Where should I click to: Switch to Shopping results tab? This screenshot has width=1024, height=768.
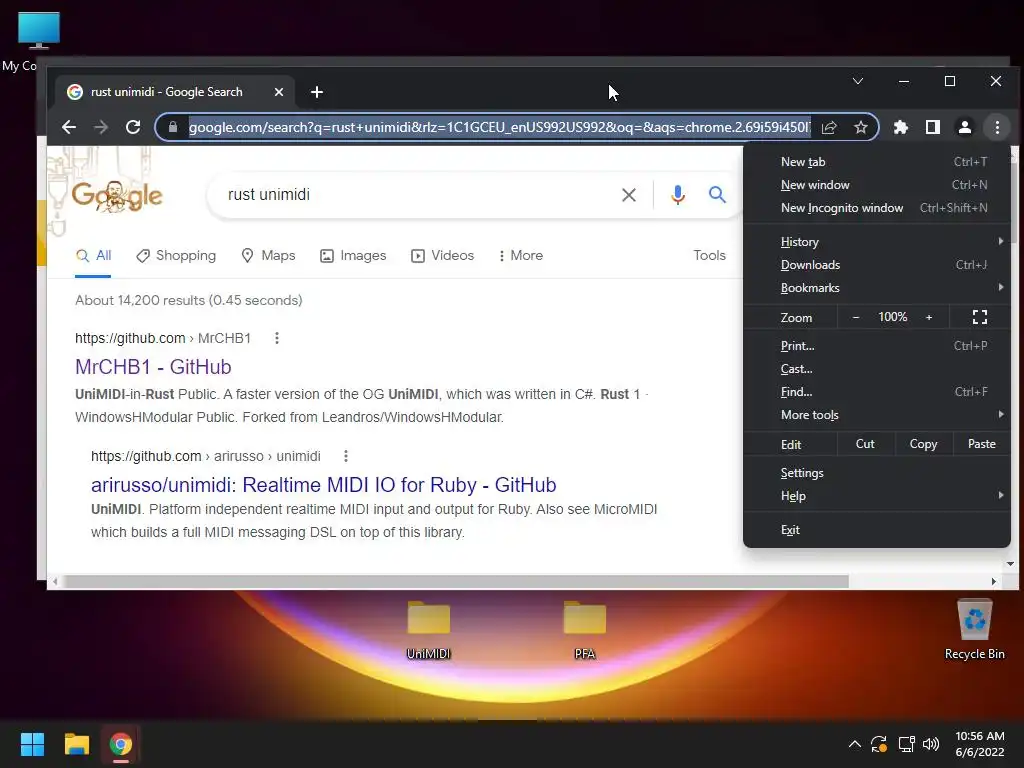(176, 255)
